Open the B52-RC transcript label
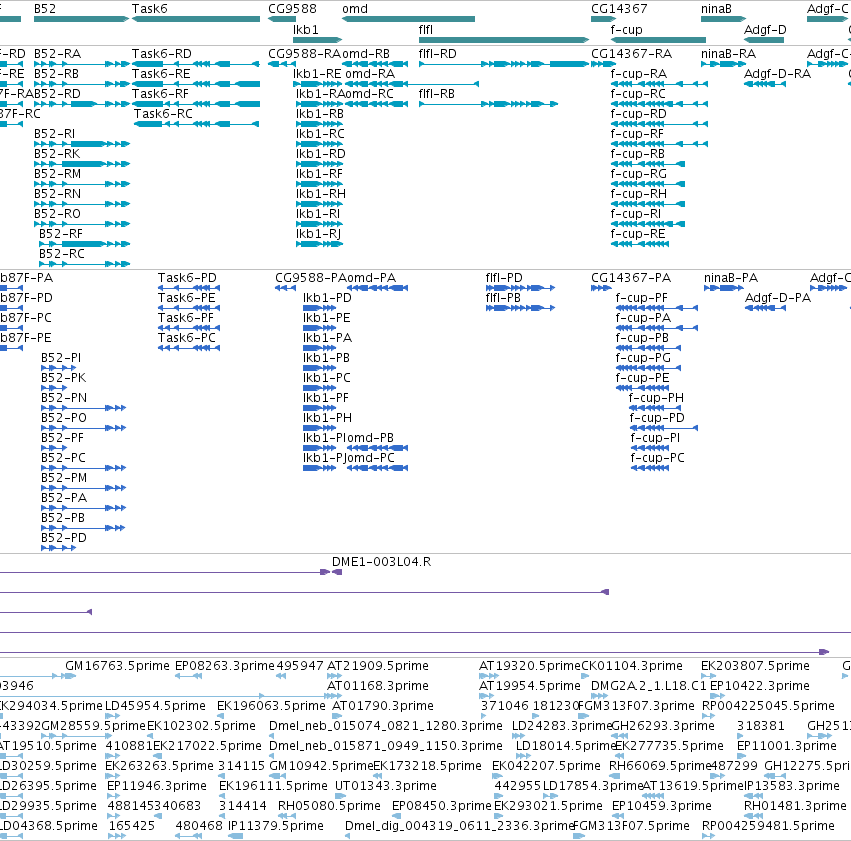This screenshot has width=851, height=841. click(62, 253)
